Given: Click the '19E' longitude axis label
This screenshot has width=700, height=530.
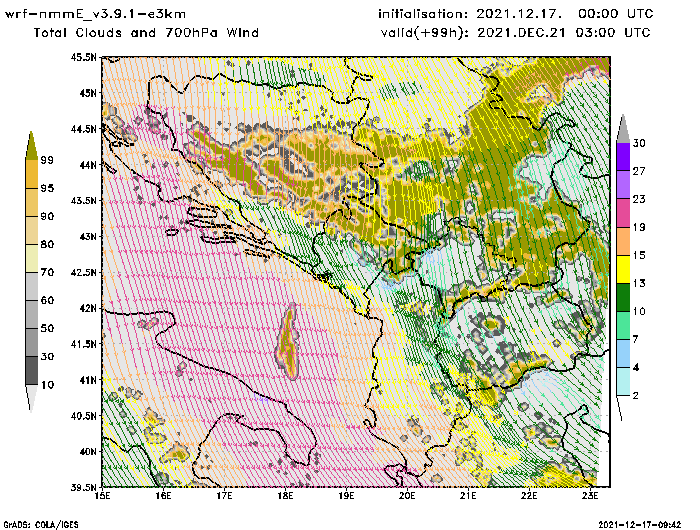Looking at the screenshot, I should (x=346, y=496).
